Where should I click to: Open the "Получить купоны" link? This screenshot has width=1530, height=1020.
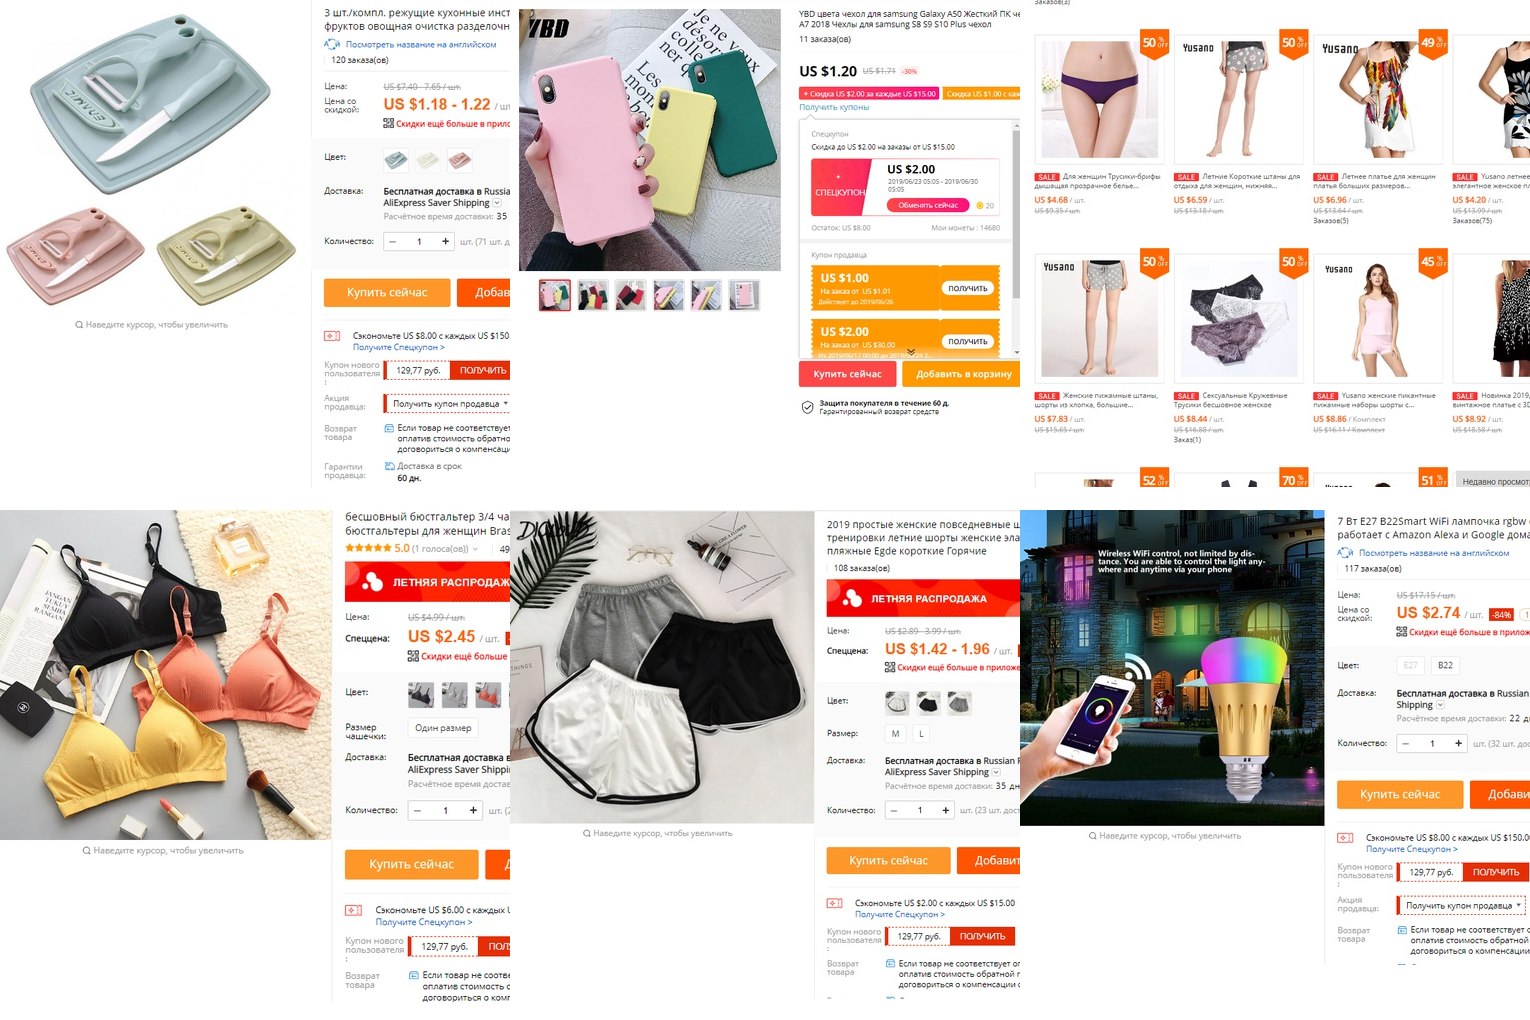pyautogui.click(x=834, y=107)
